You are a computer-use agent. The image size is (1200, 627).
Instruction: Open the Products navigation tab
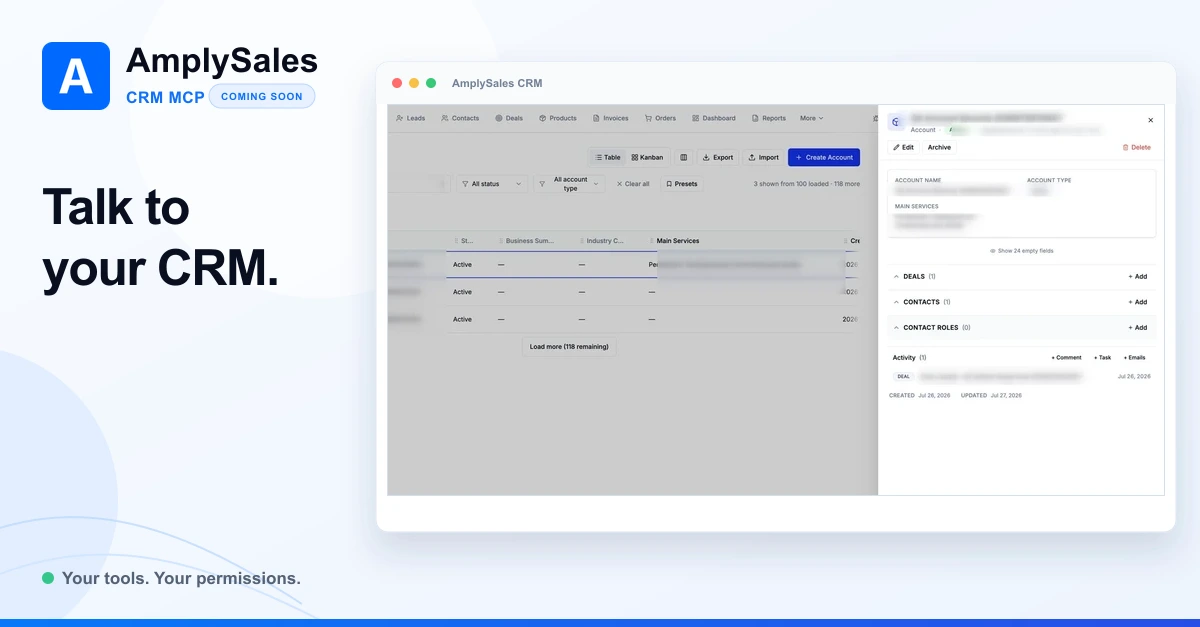coord(558,118)
